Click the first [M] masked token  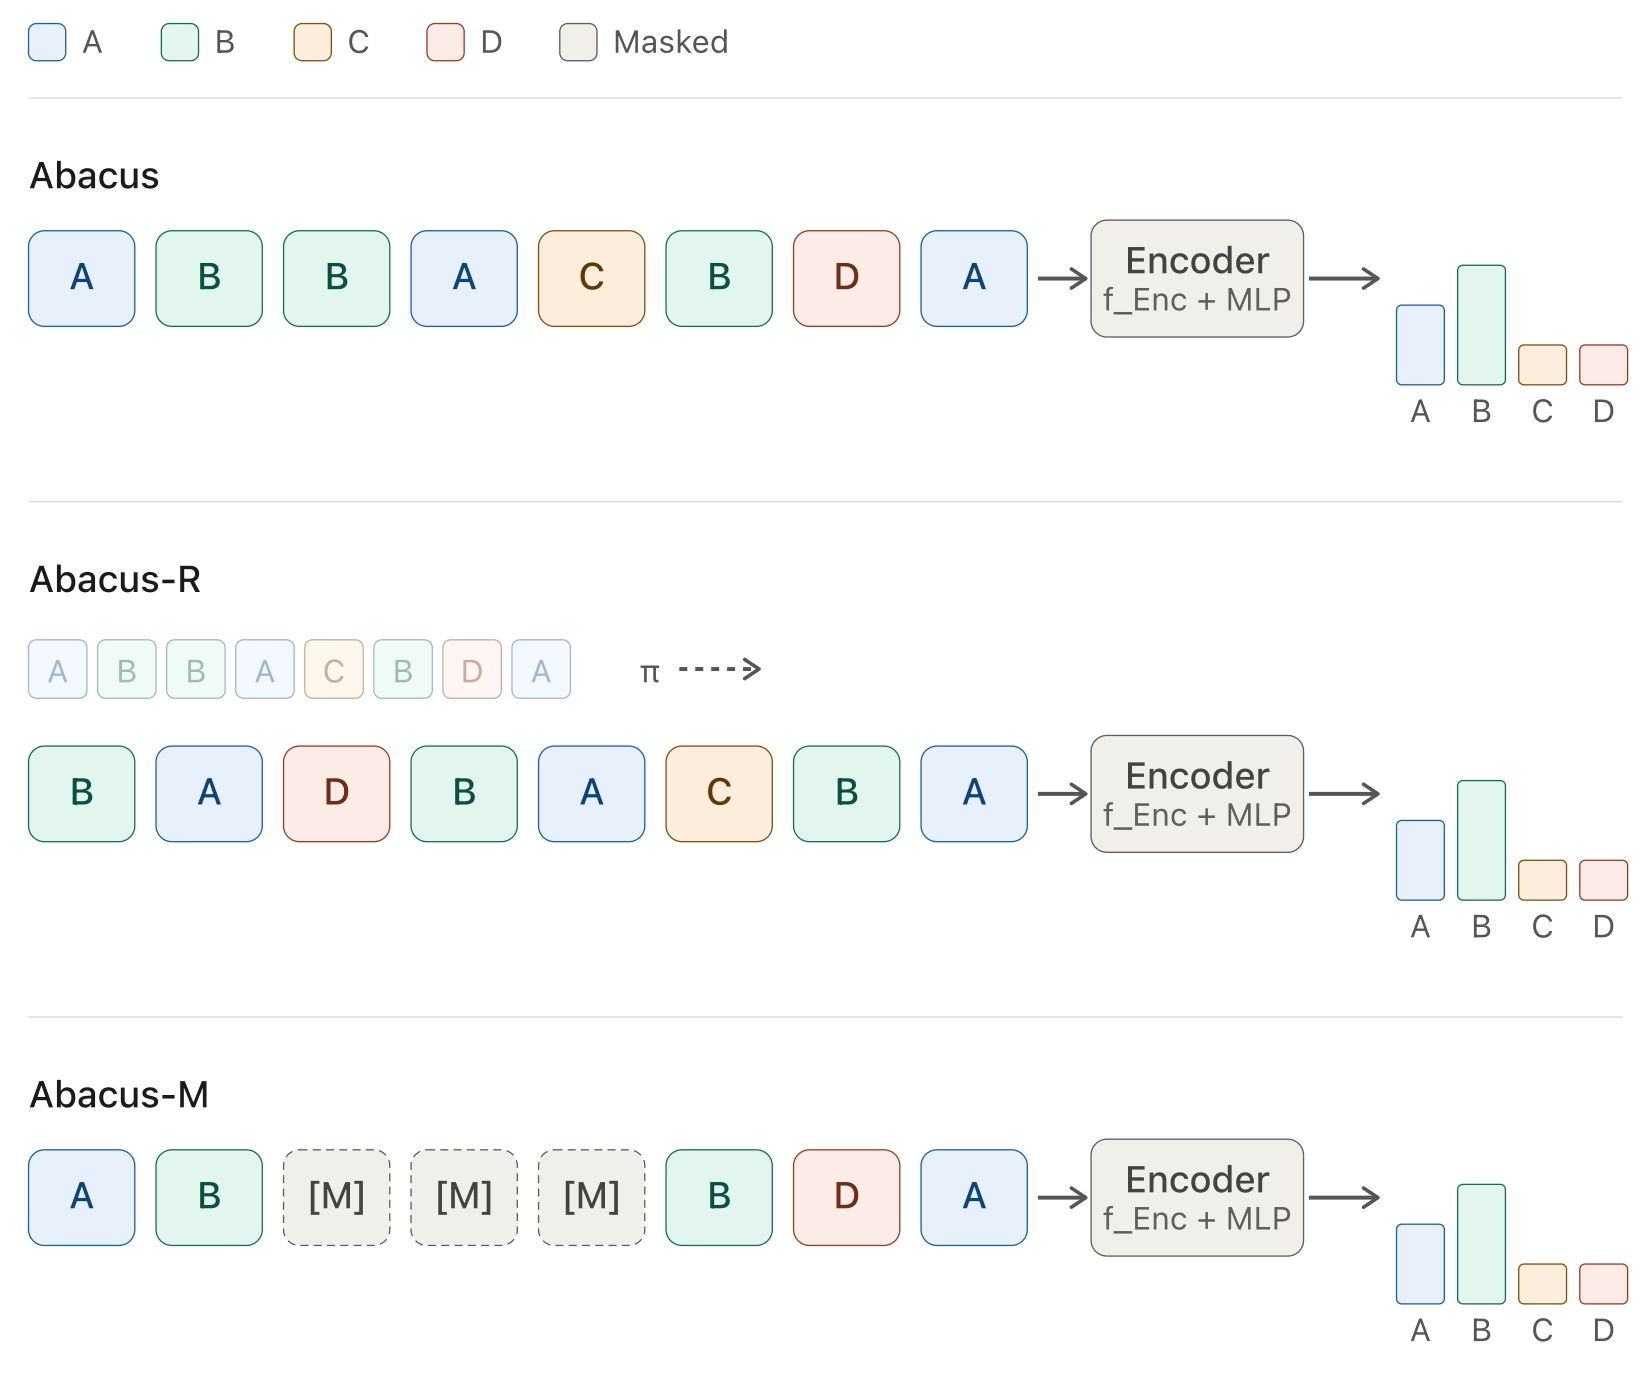coord(336,1197)
